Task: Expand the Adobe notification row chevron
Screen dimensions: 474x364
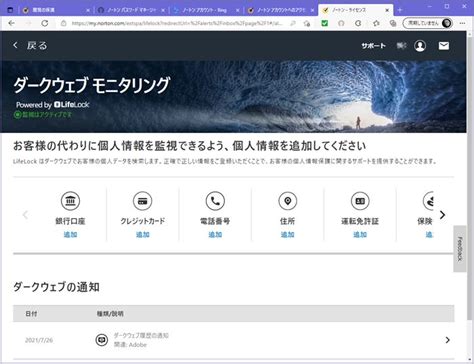Action: [x=447, y=340]
